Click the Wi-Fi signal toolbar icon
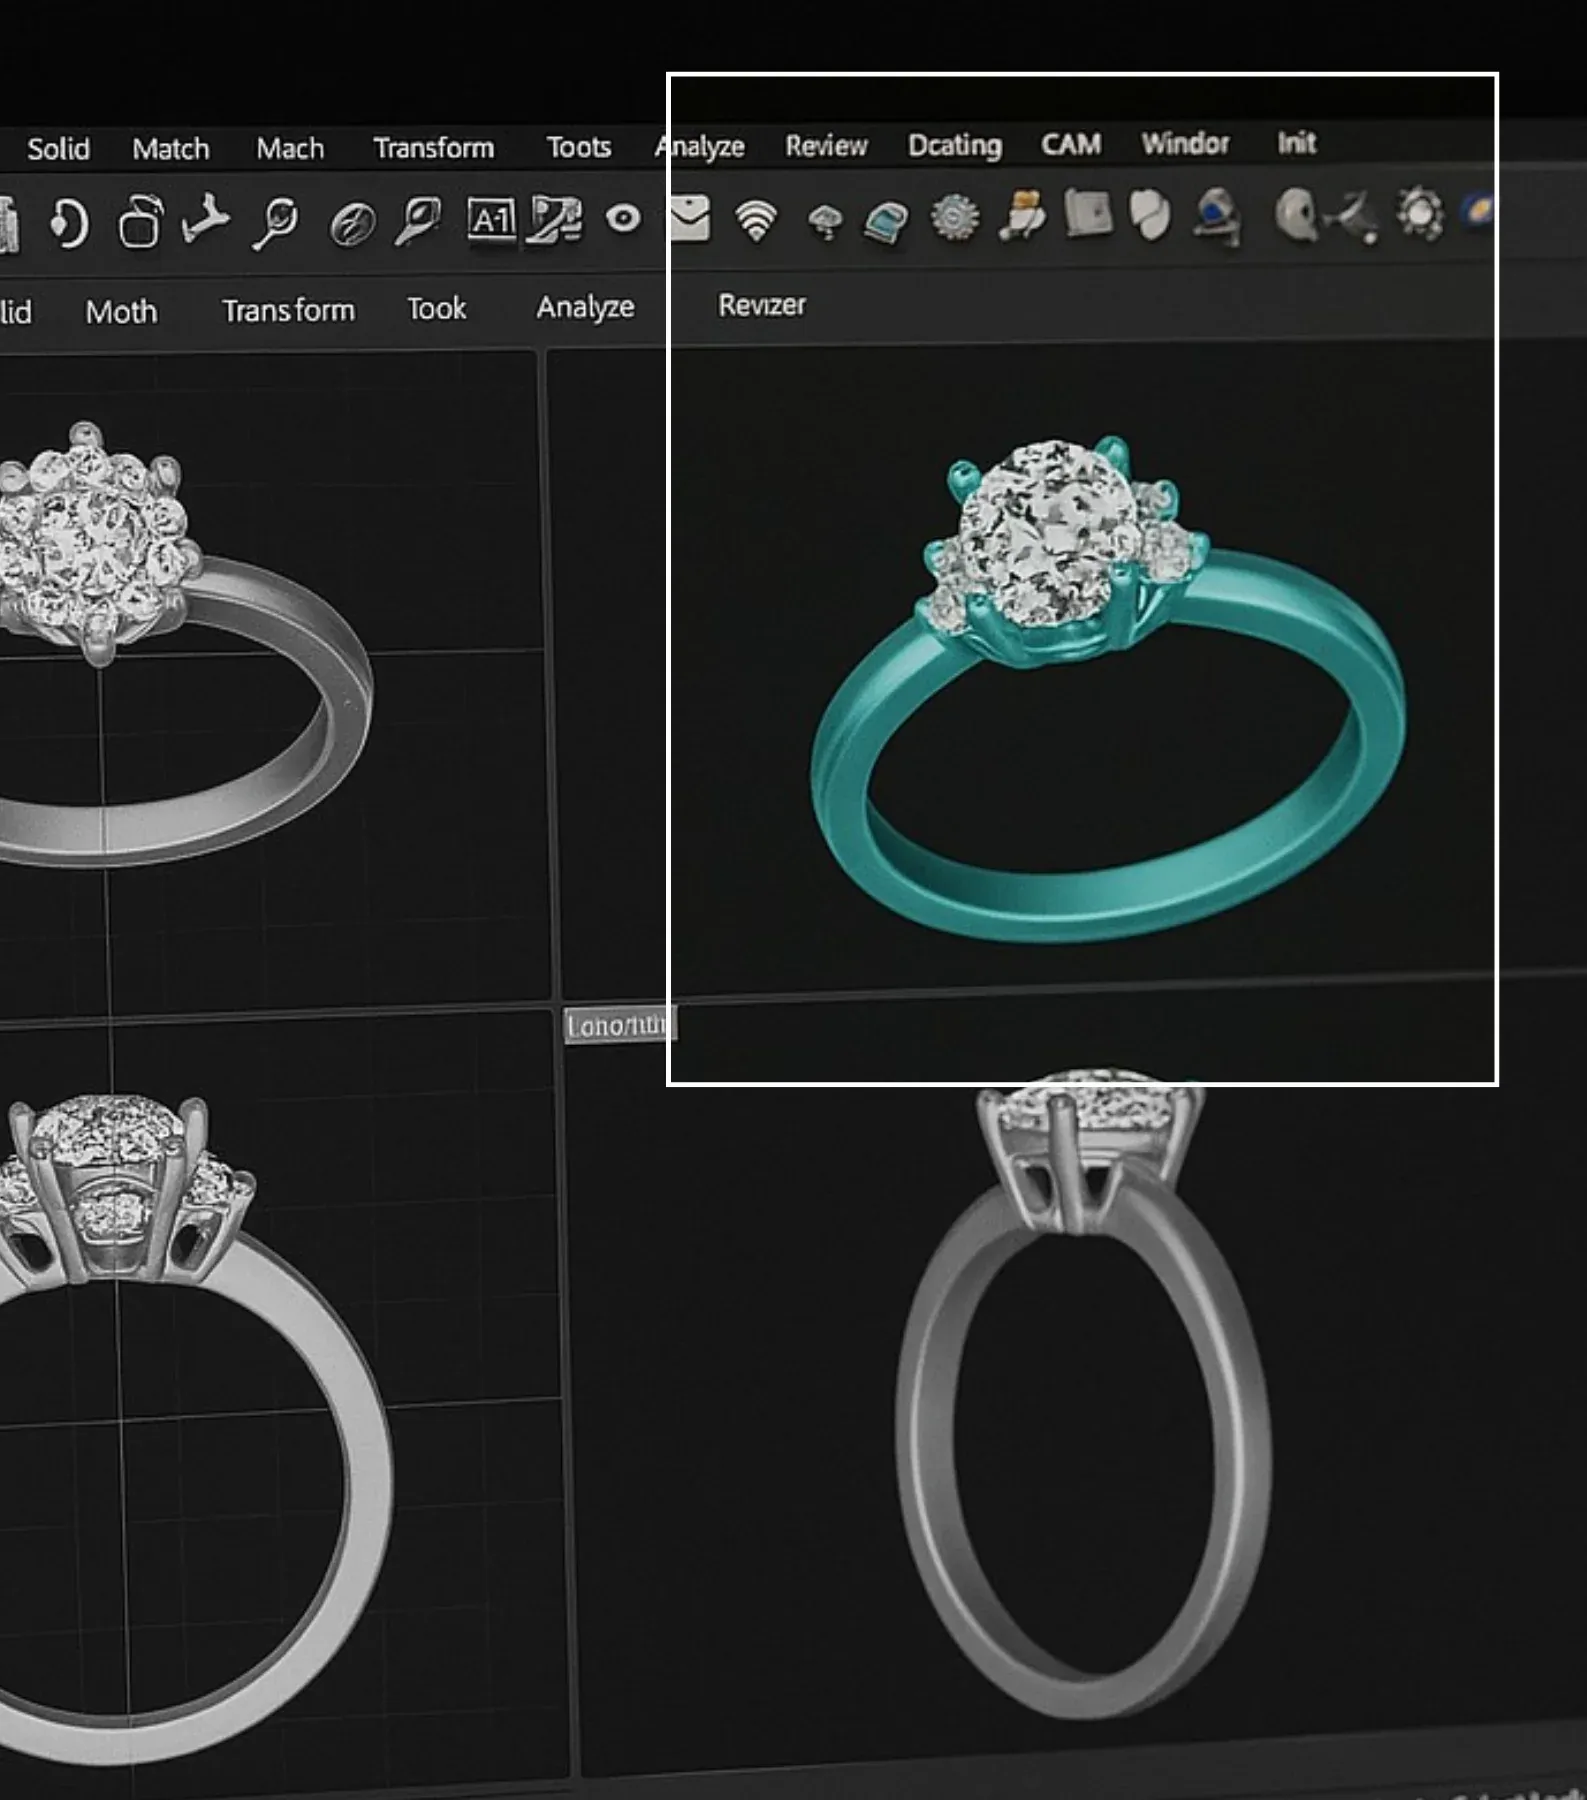 (x=756, y=220)
